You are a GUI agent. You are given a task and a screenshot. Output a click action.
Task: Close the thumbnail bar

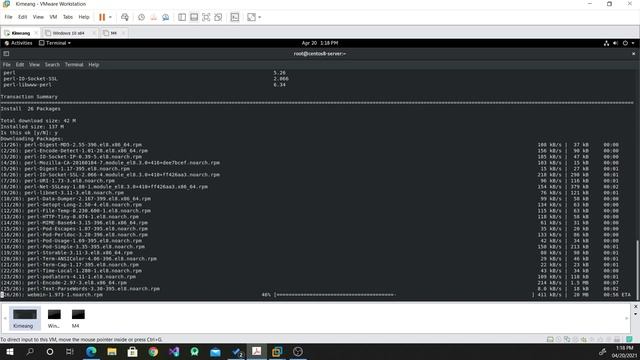tap(636, 307)
